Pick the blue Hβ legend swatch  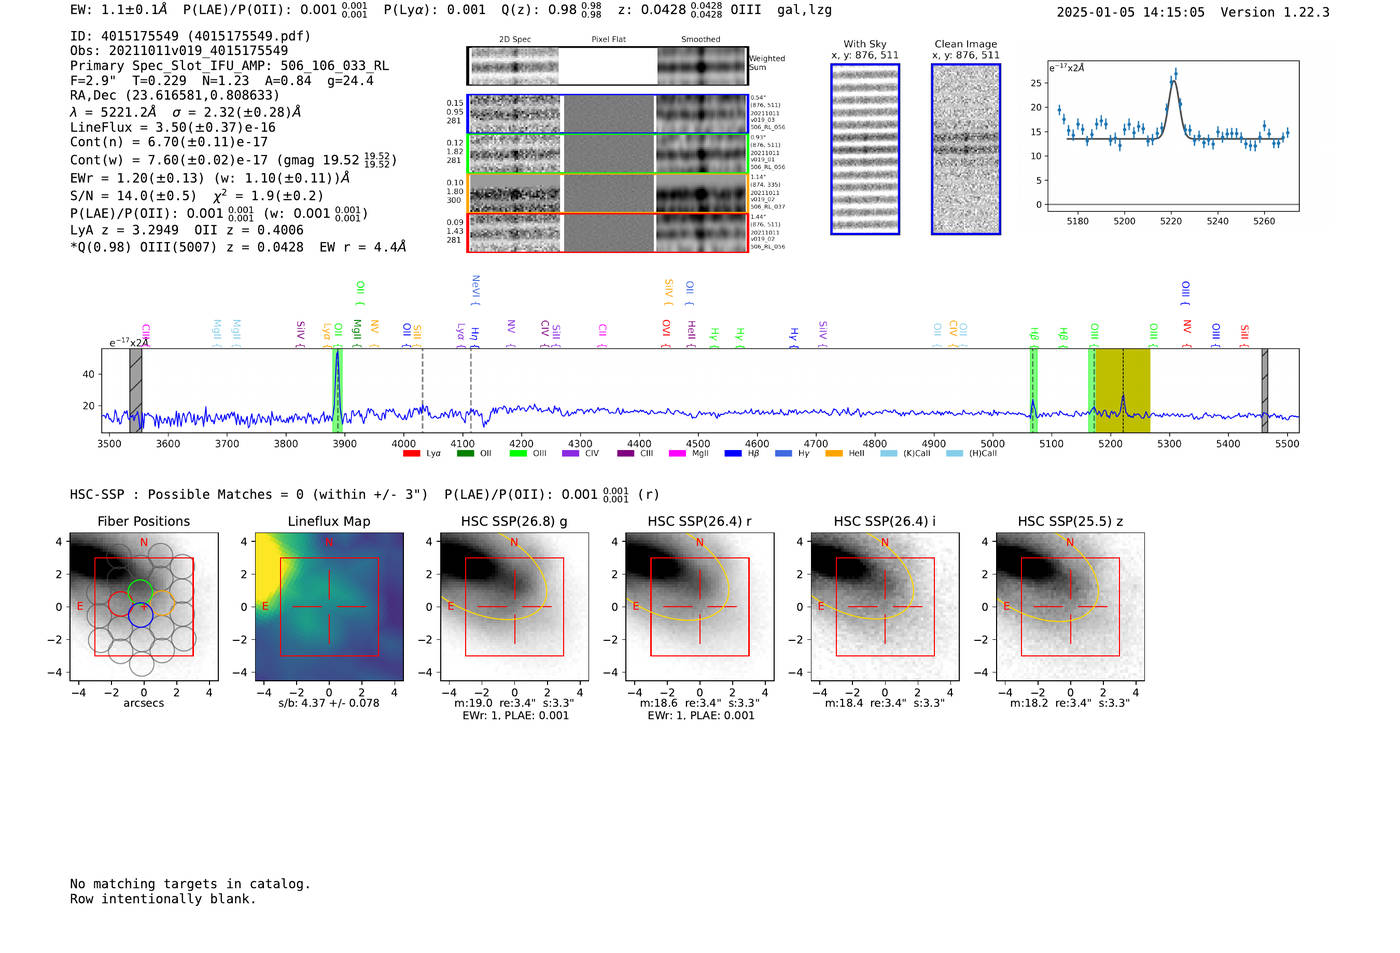(733, 454)
